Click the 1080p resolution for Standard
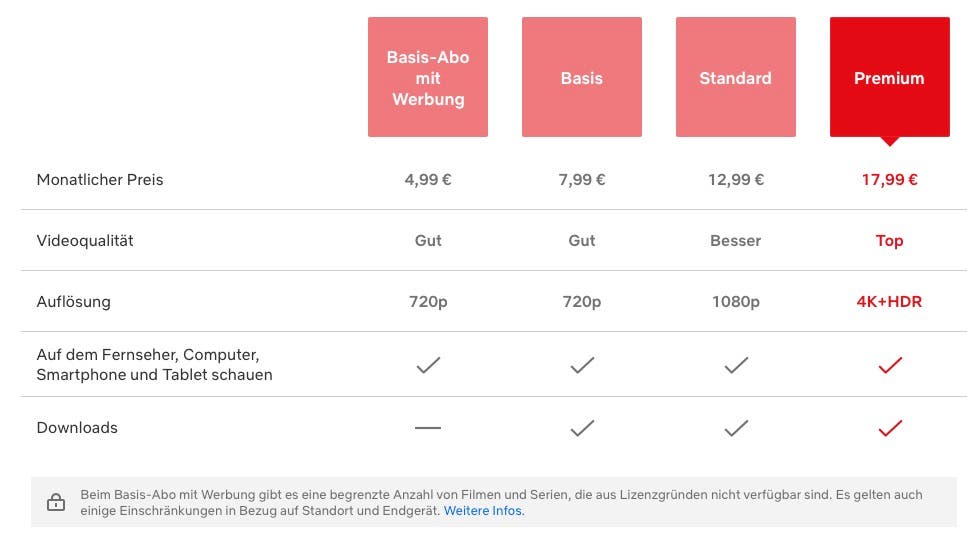 coord(736,302)
